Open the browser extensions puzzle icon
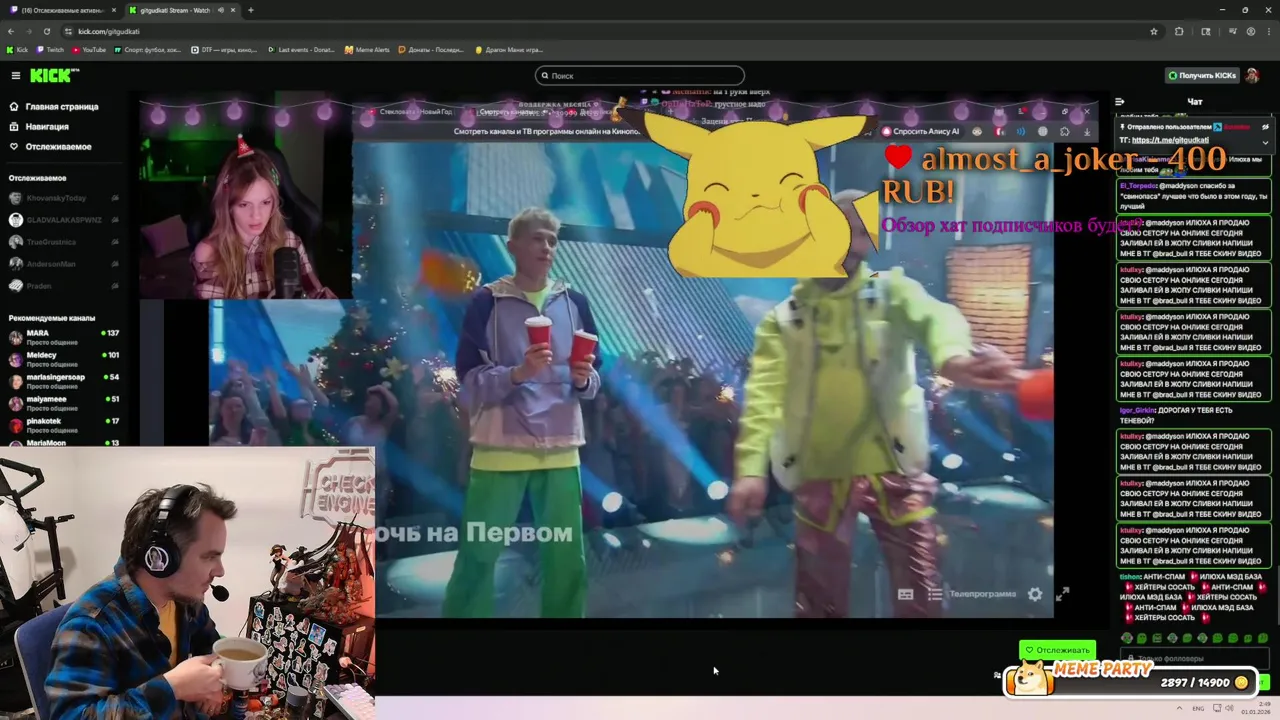Image resolution: width=1280 pixels, height=720 pixels. tap(1179, 31)
